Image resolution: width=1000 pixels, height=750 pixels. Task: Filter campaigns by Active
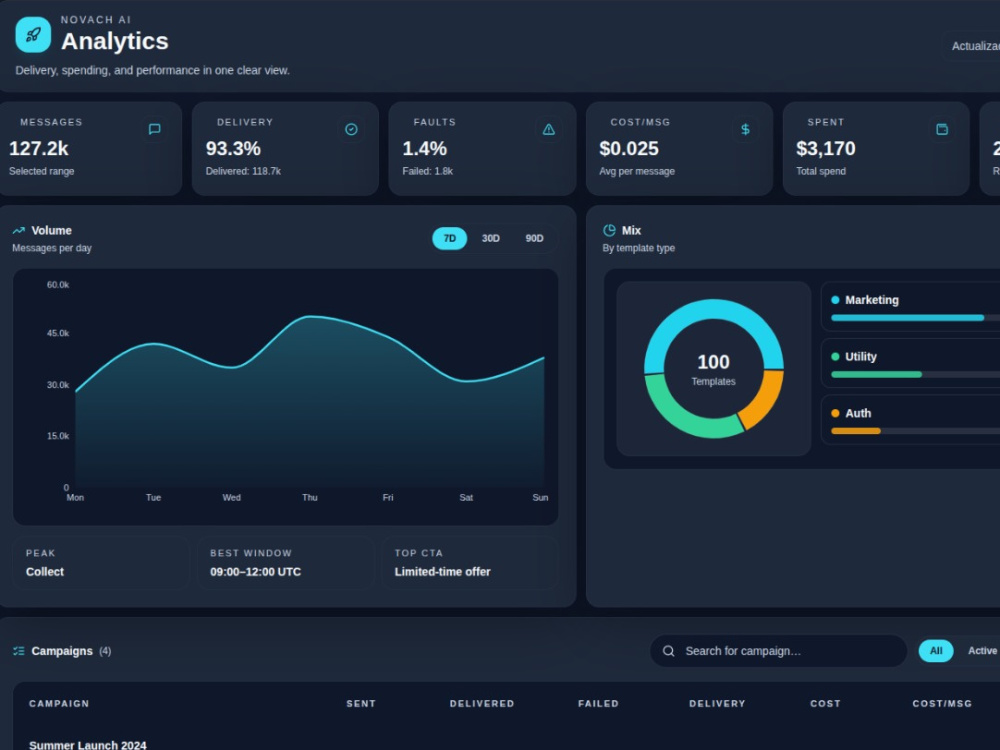pos(982,651)
